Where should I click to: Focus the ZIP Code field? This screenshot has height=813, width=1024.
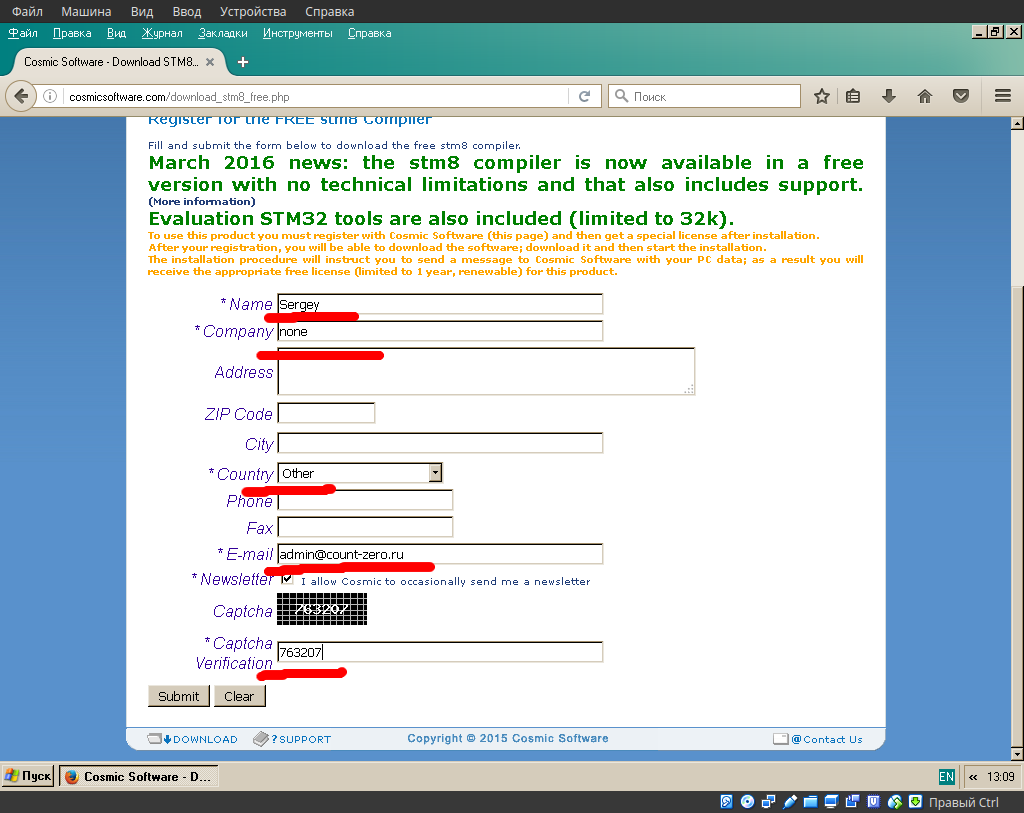coord(327,413)
